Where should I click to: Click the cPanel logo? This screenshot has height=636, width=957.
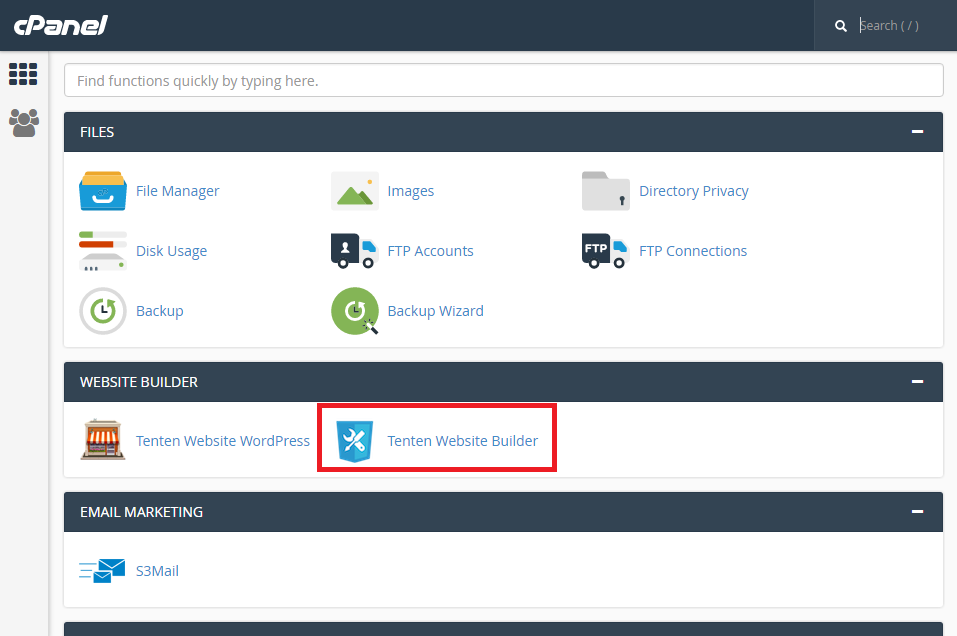(x=60, y=25)
